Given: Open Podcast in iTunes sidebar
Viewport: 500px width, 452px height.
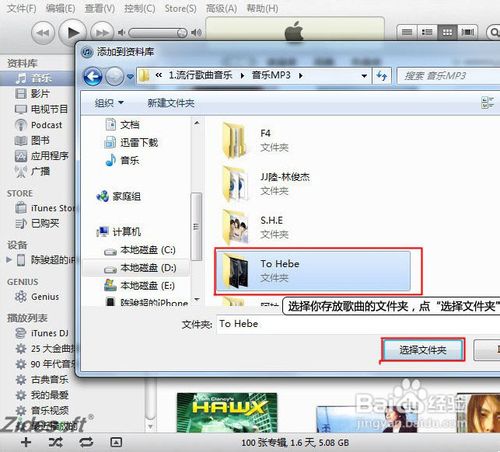Looking at the screenshot, I should coord(38,125).
